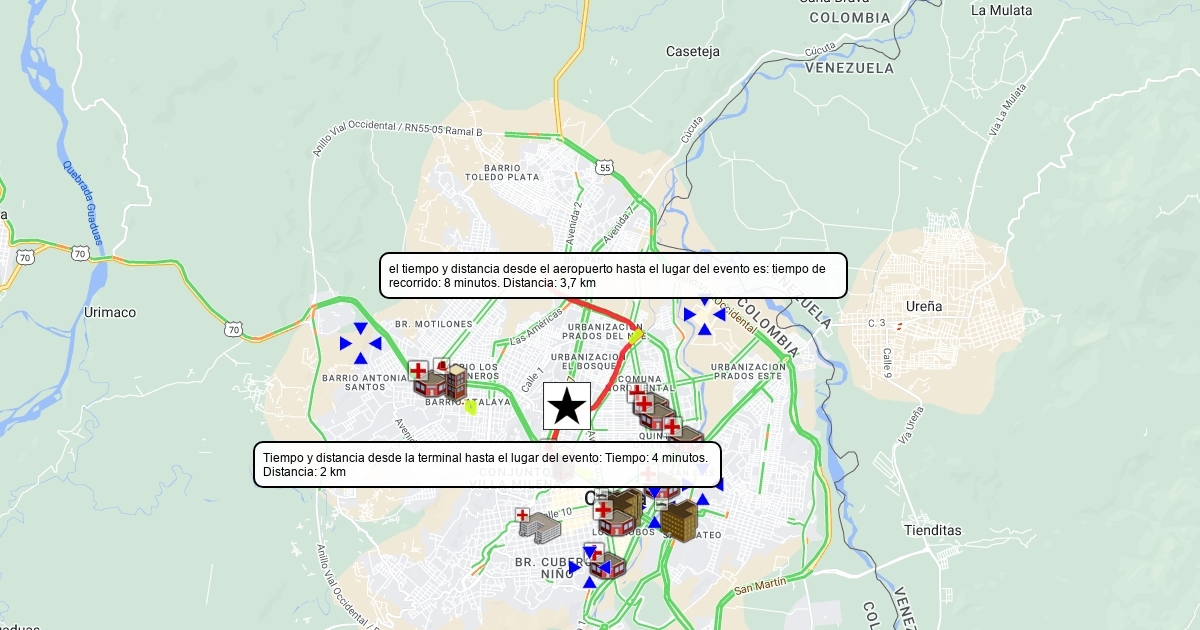Click the route 55 highway shield
The height and width of the screenshot is (630, 1200).
[605, 168]
